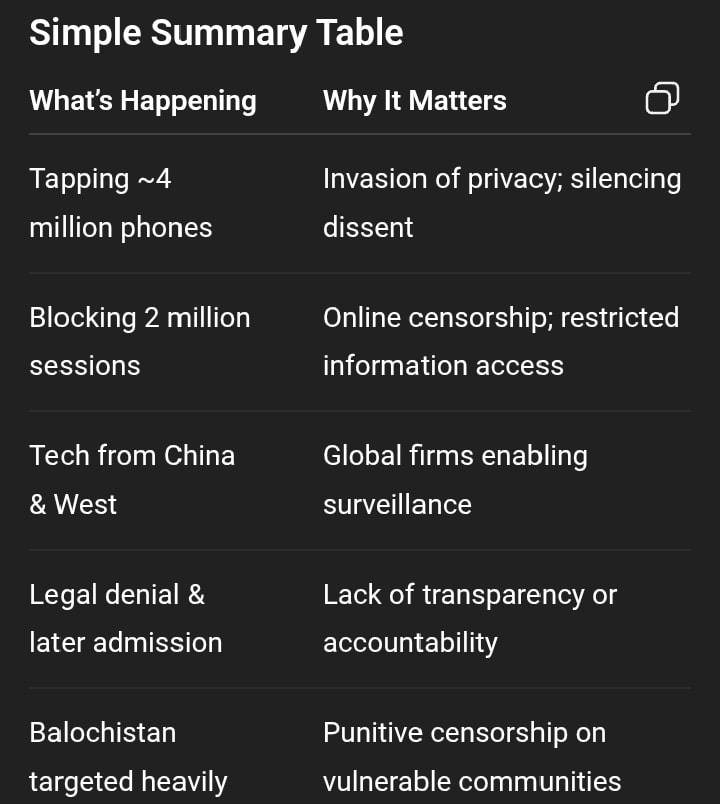Copy the summary table using the copy icon
This screenshot has width=720, height=804.
pos(662,99)
